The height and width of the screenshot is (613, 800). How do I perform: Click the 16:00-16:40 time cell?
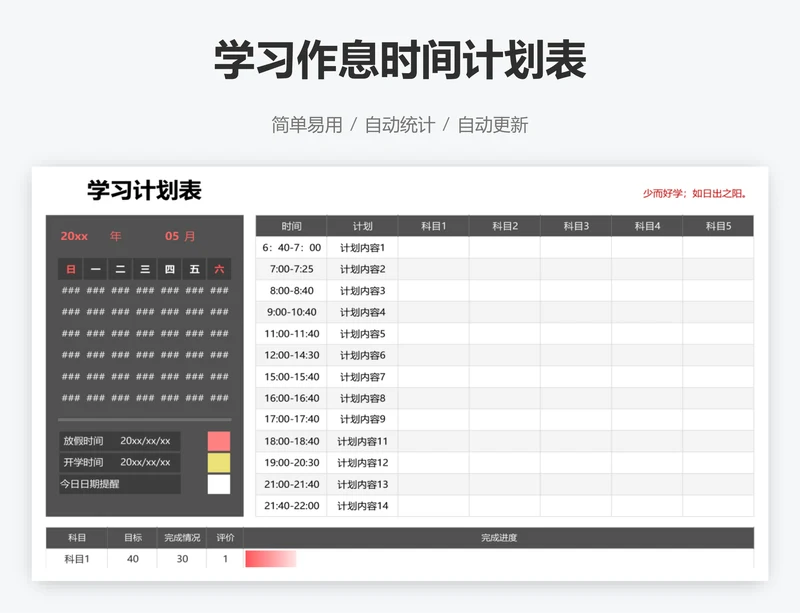(x=291, y=398)
